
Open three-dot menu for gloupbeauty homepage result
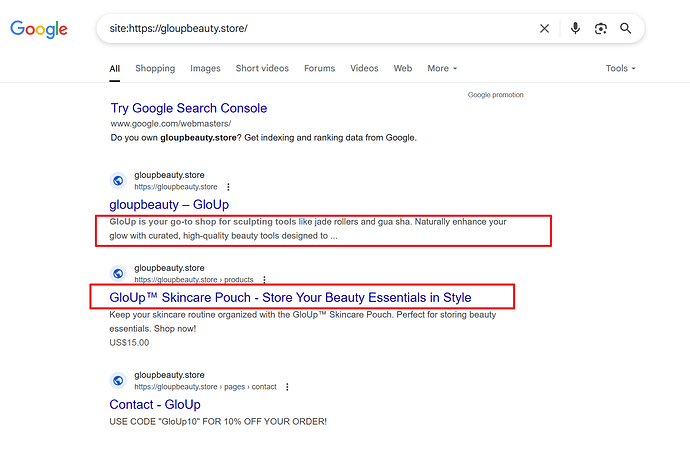click(x=228, y=187)
